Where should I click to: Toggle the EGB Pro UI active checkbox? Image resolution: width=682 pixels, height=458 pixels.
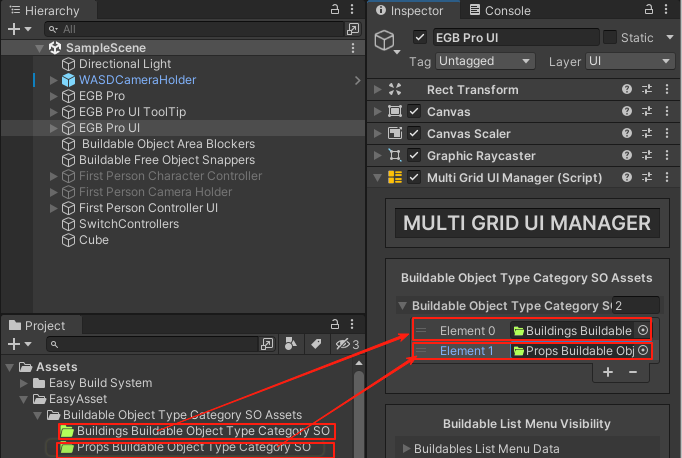click(419, 37)
